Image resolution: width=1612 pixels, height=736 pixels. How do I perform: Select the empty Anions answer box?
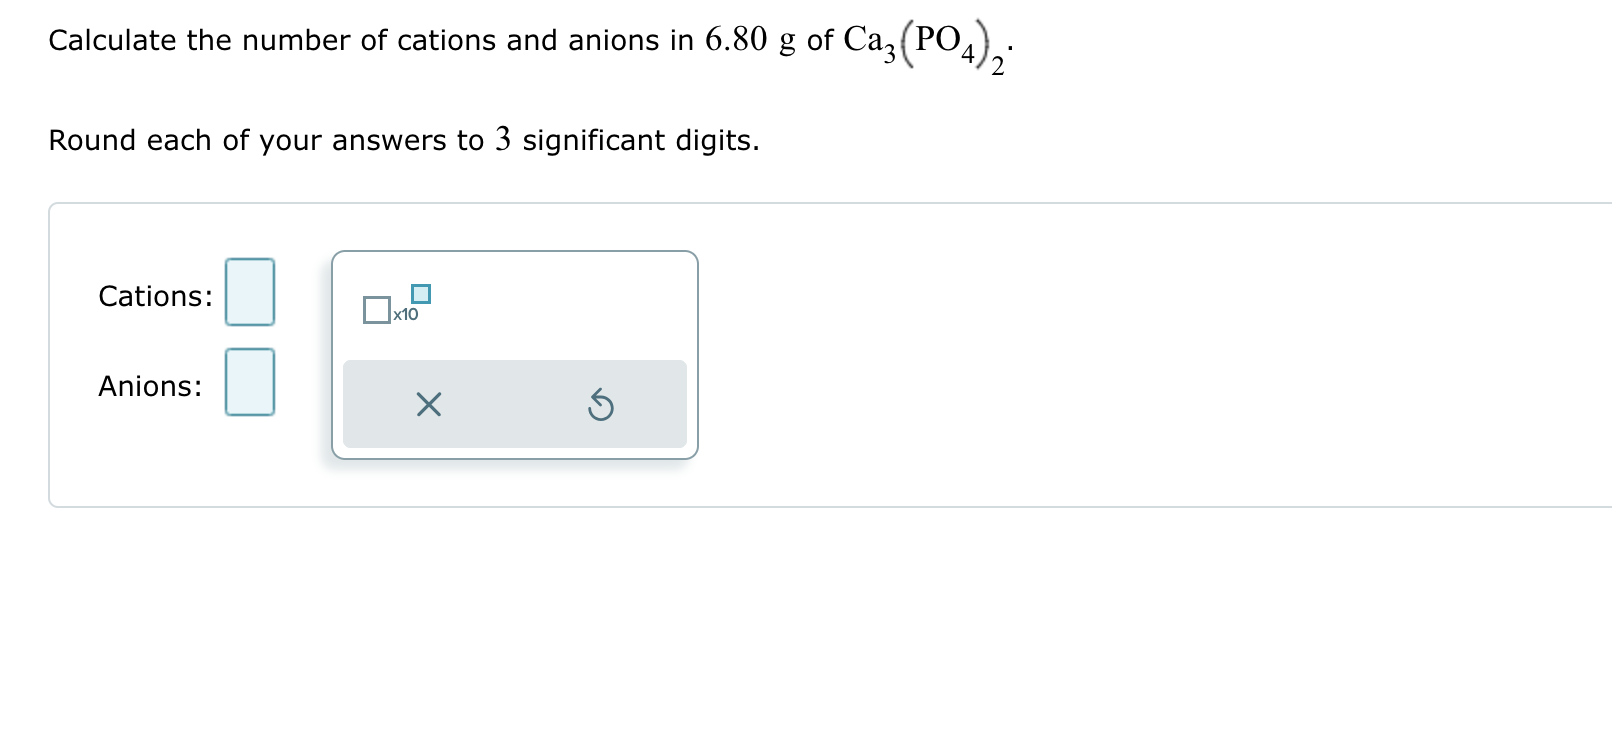click(248, 381)
